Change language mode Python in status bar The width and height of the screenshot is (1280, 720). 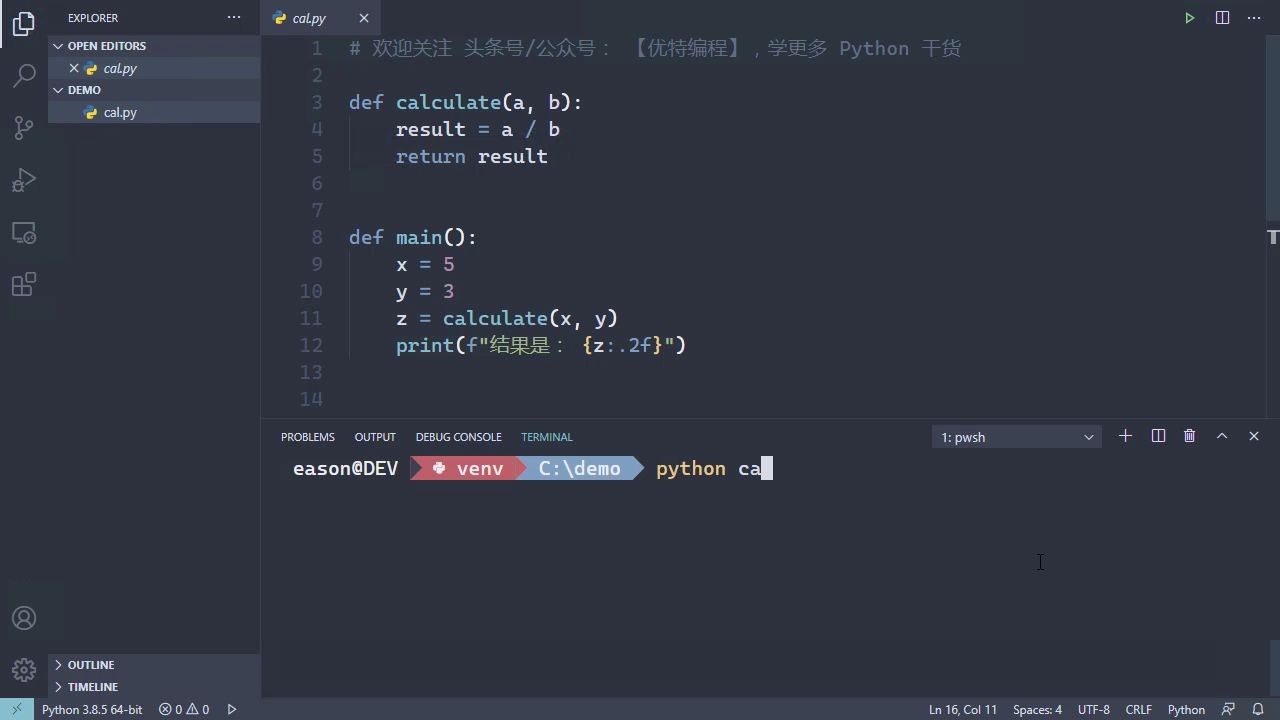tap(1186, 709)
